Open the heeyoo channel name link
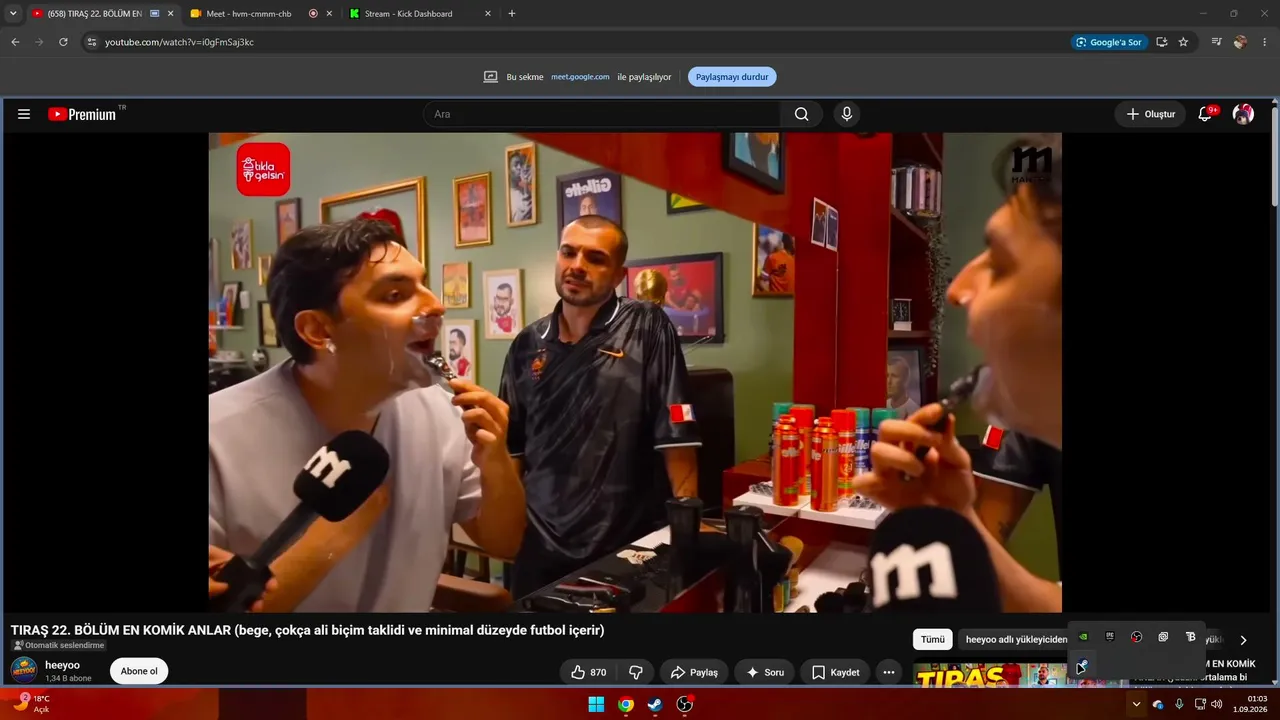 pos(62,665)
